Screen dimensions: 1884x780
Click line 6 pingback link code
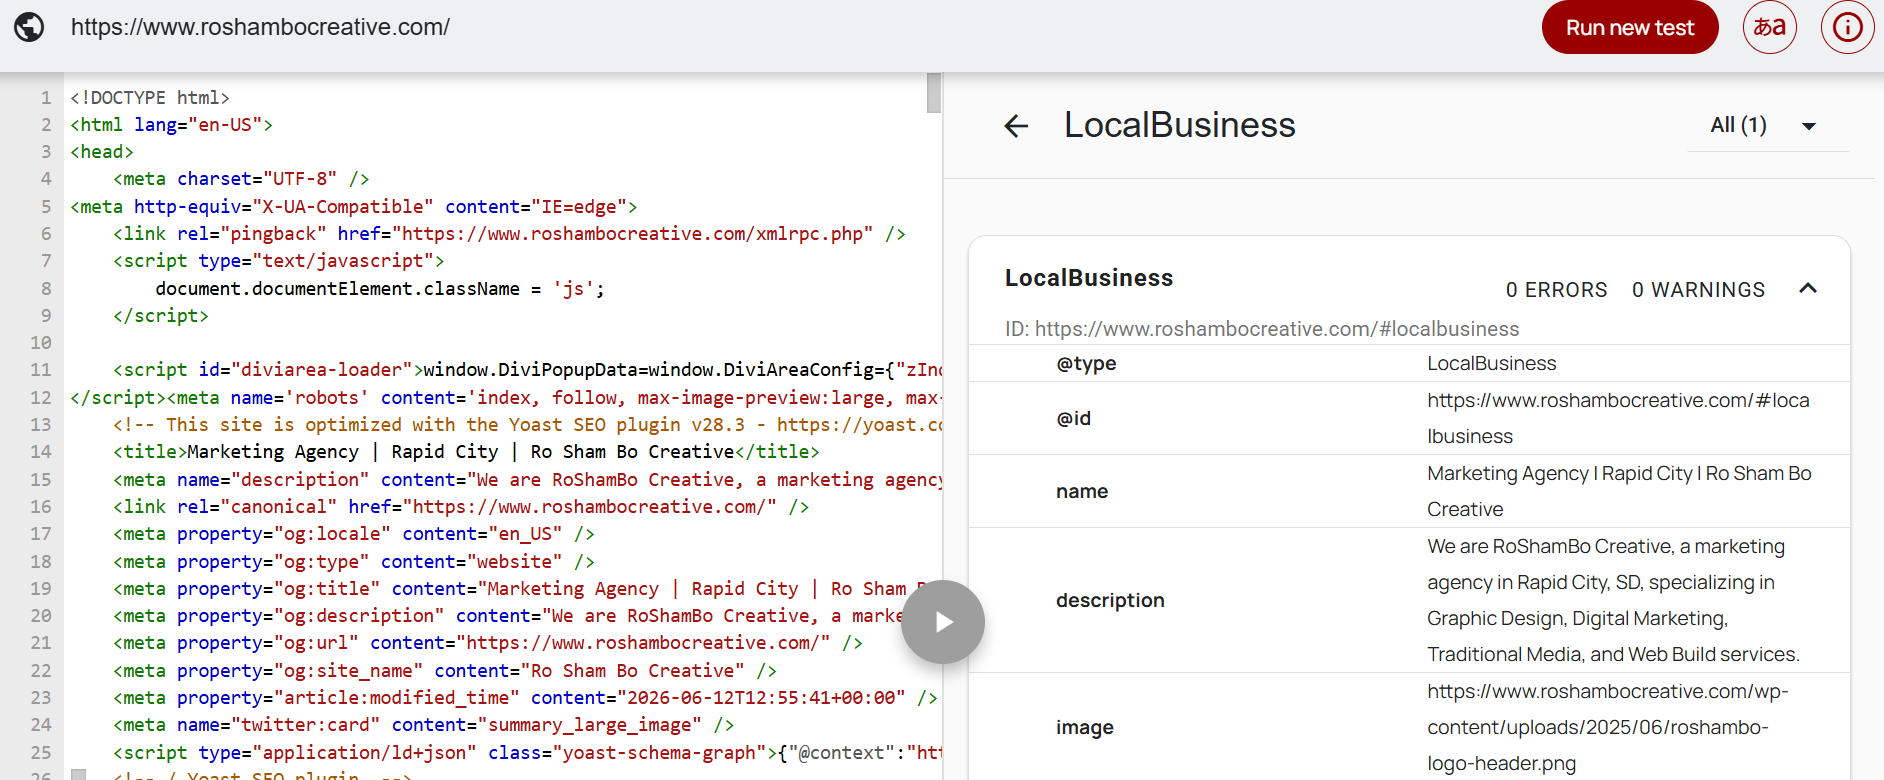(x=509, y=234)
